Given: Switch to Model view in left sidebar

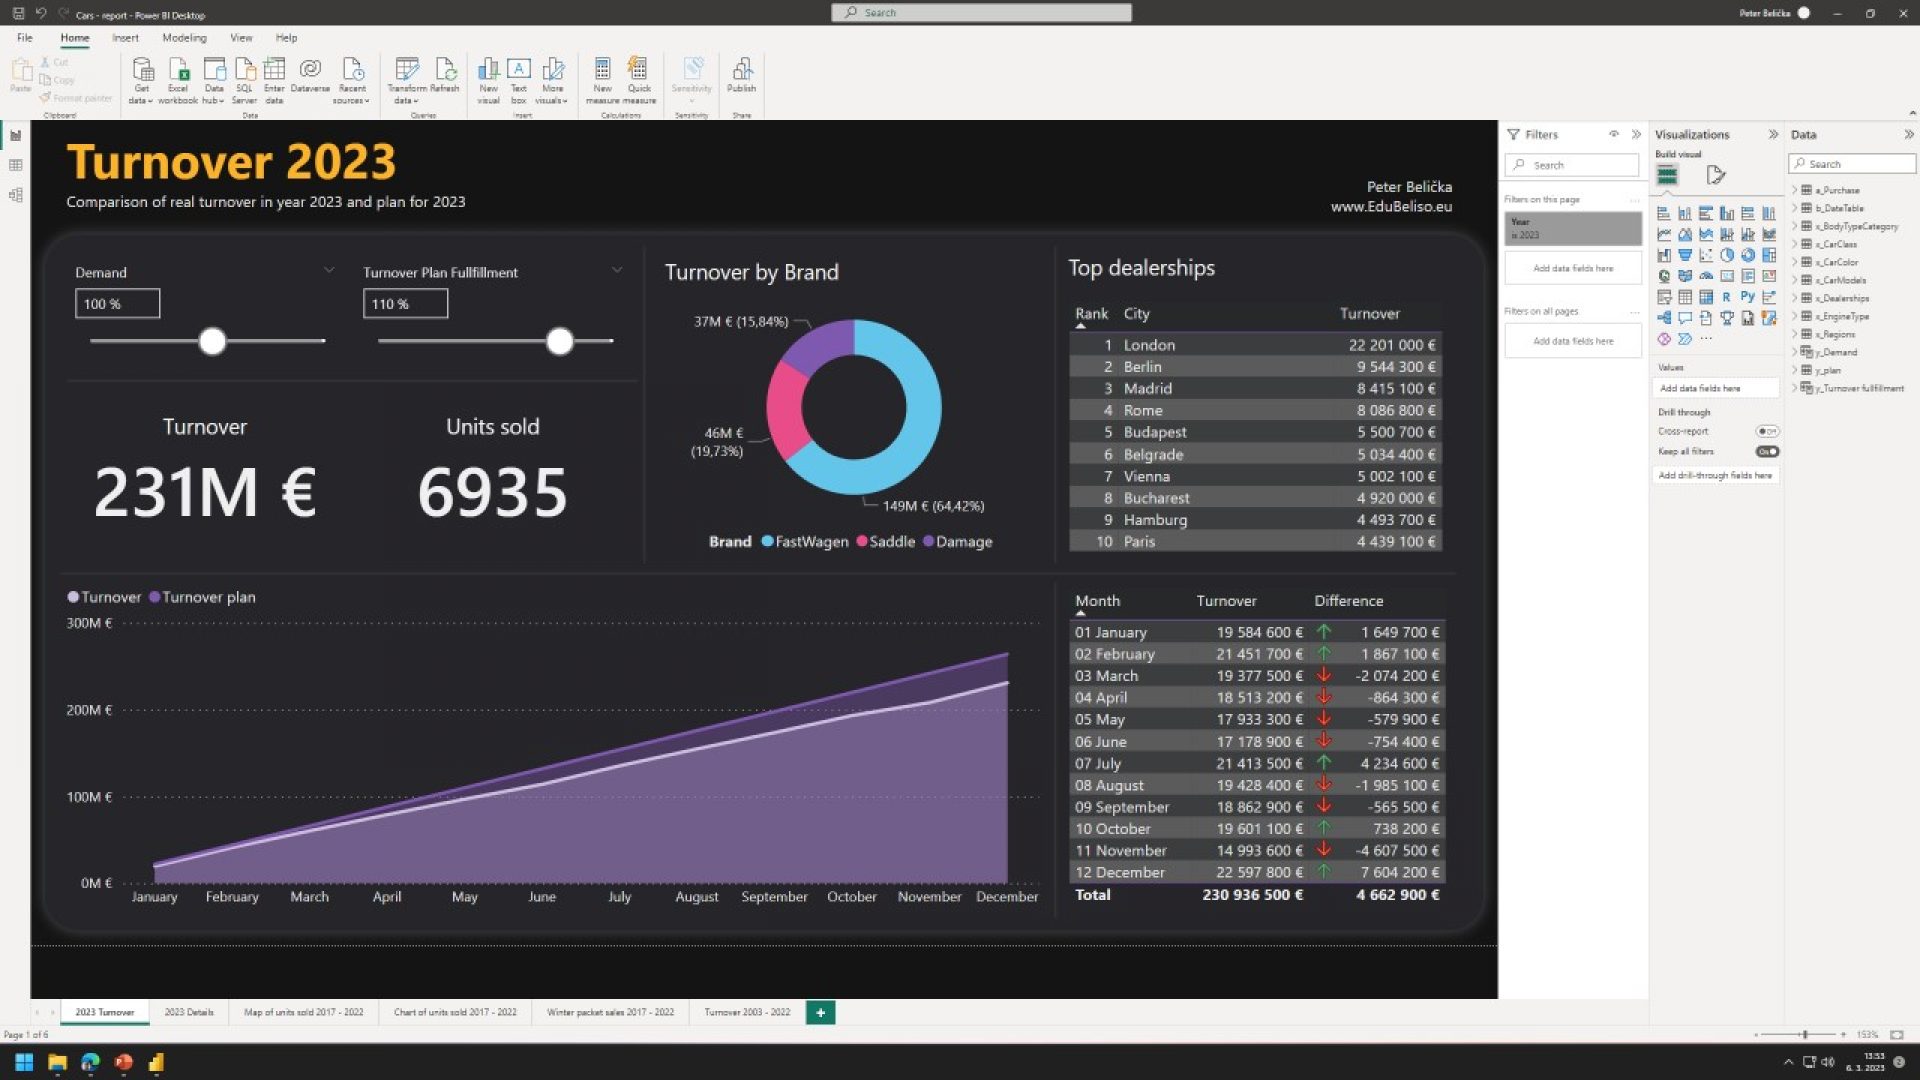Looking at the screenshot, I should (x=15, y=195).
